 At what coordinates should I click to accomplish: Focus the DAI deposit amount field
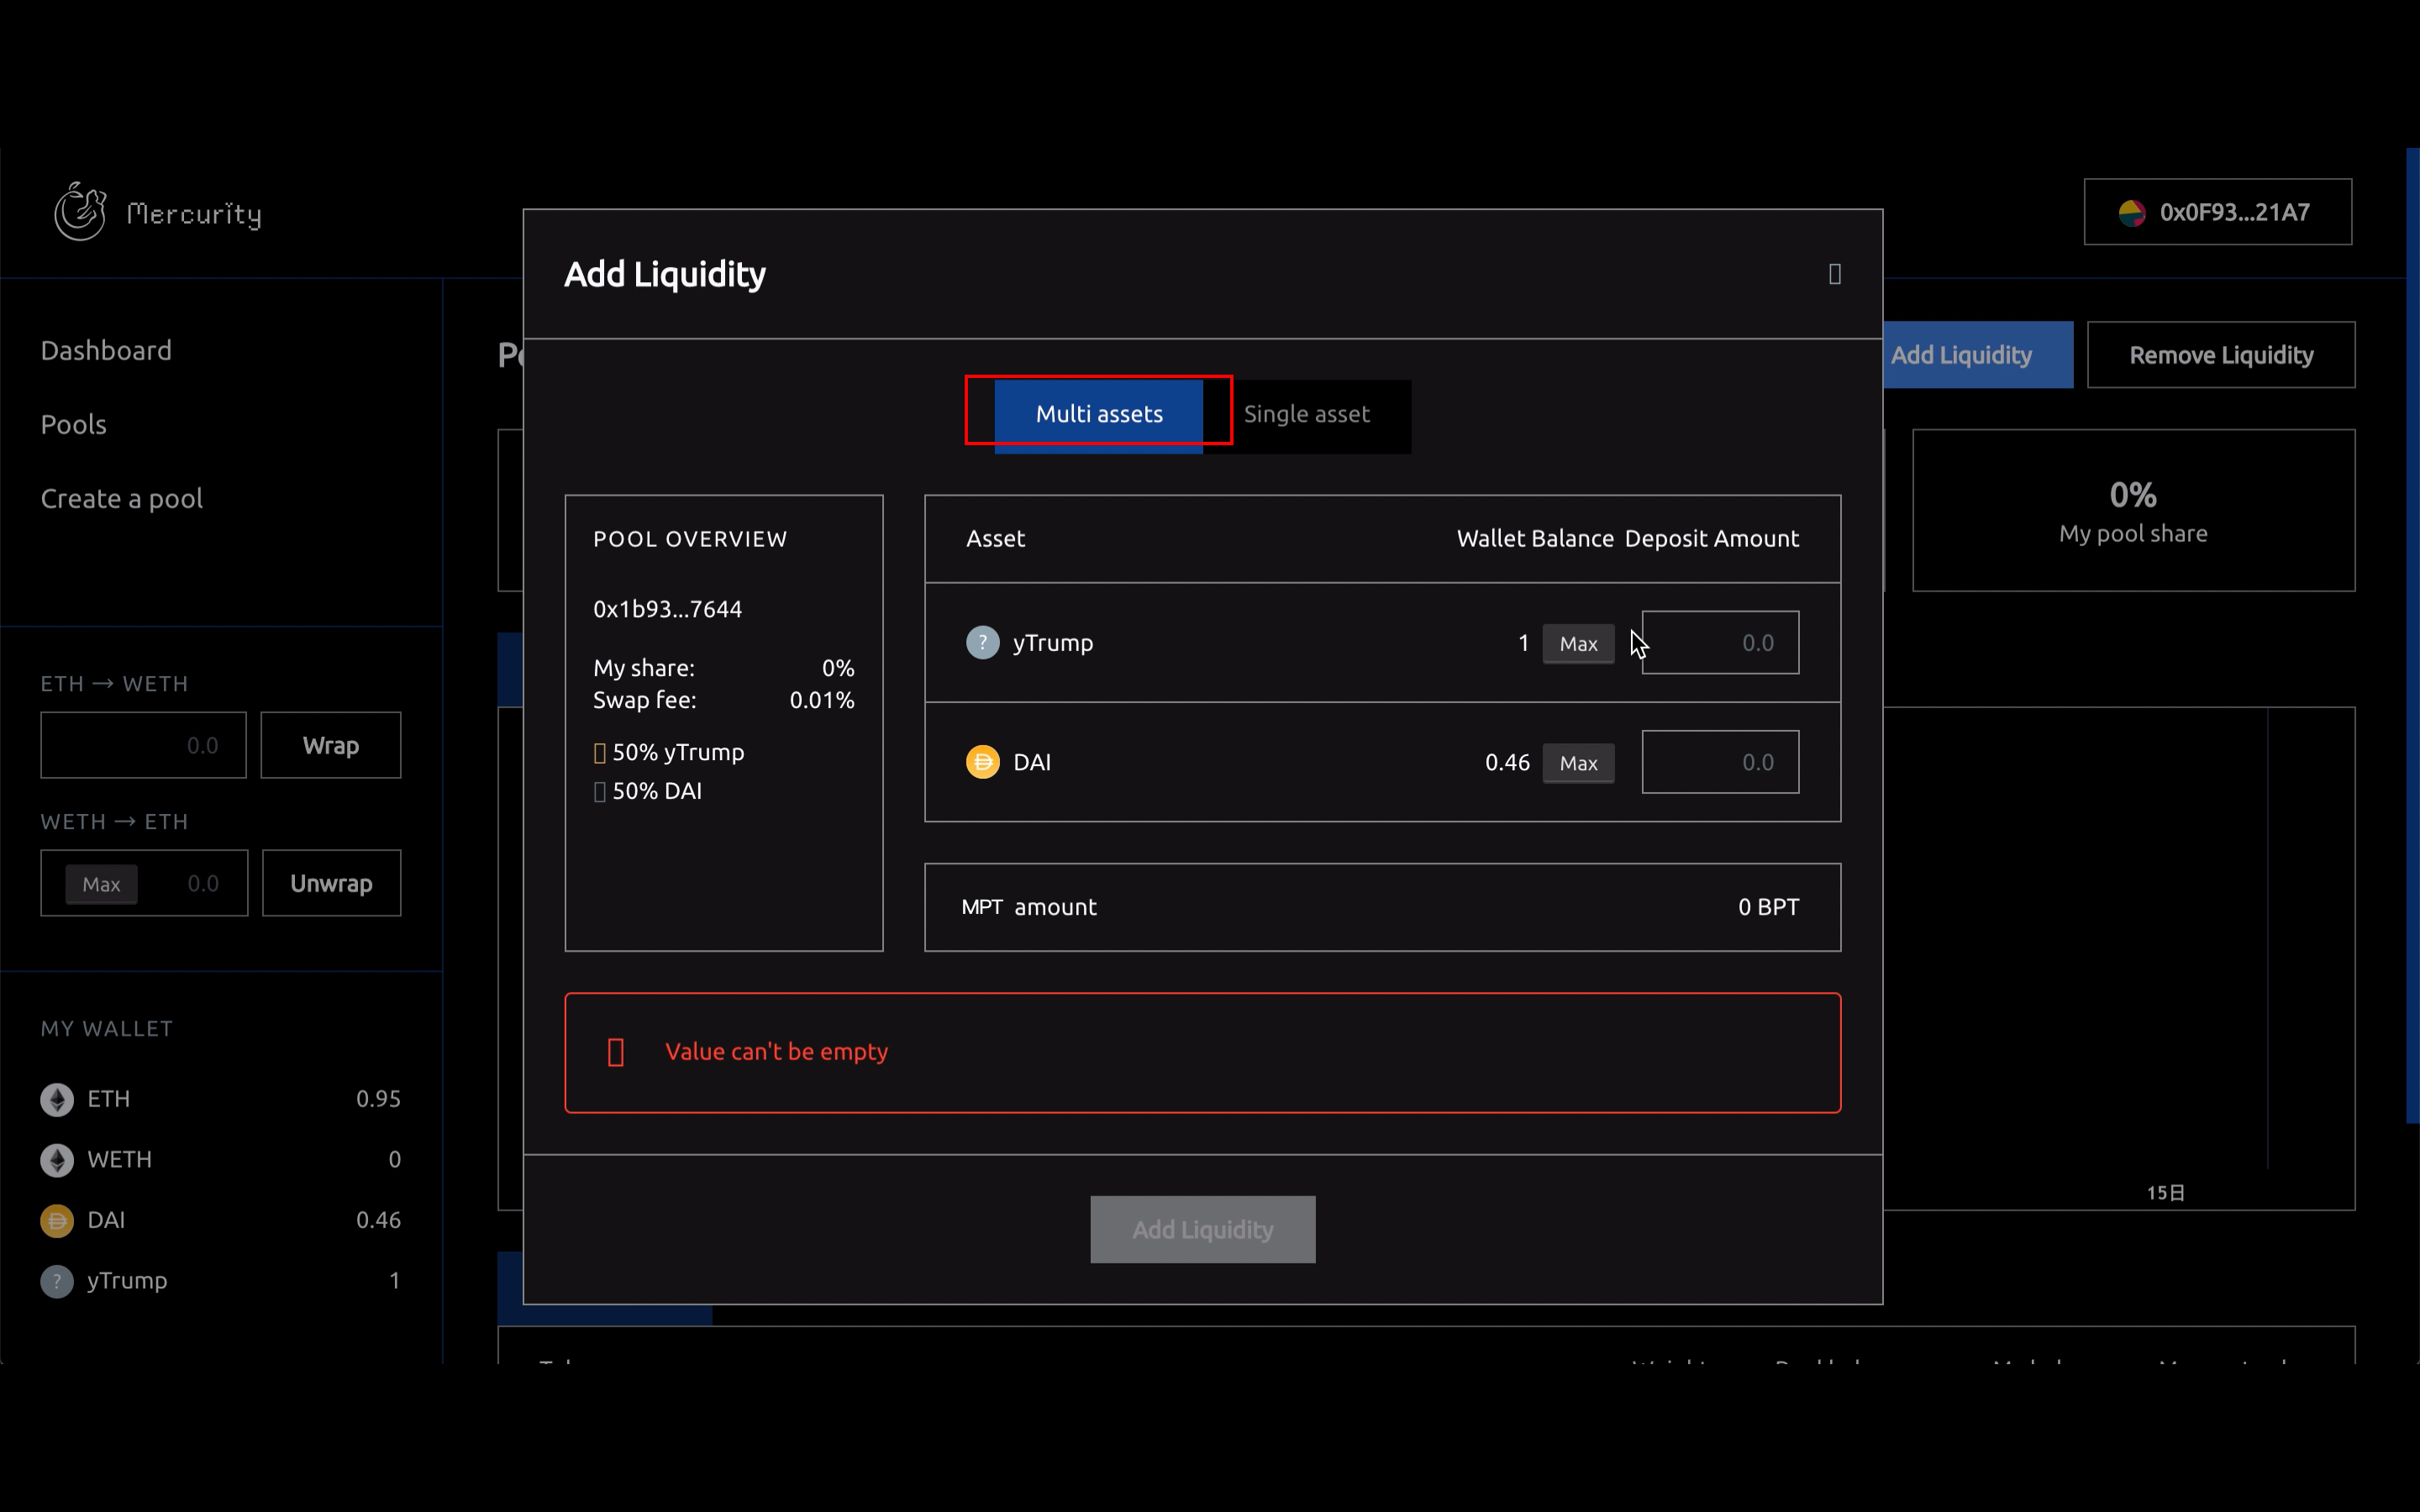pyautogui.click(x=1720, y=763)
